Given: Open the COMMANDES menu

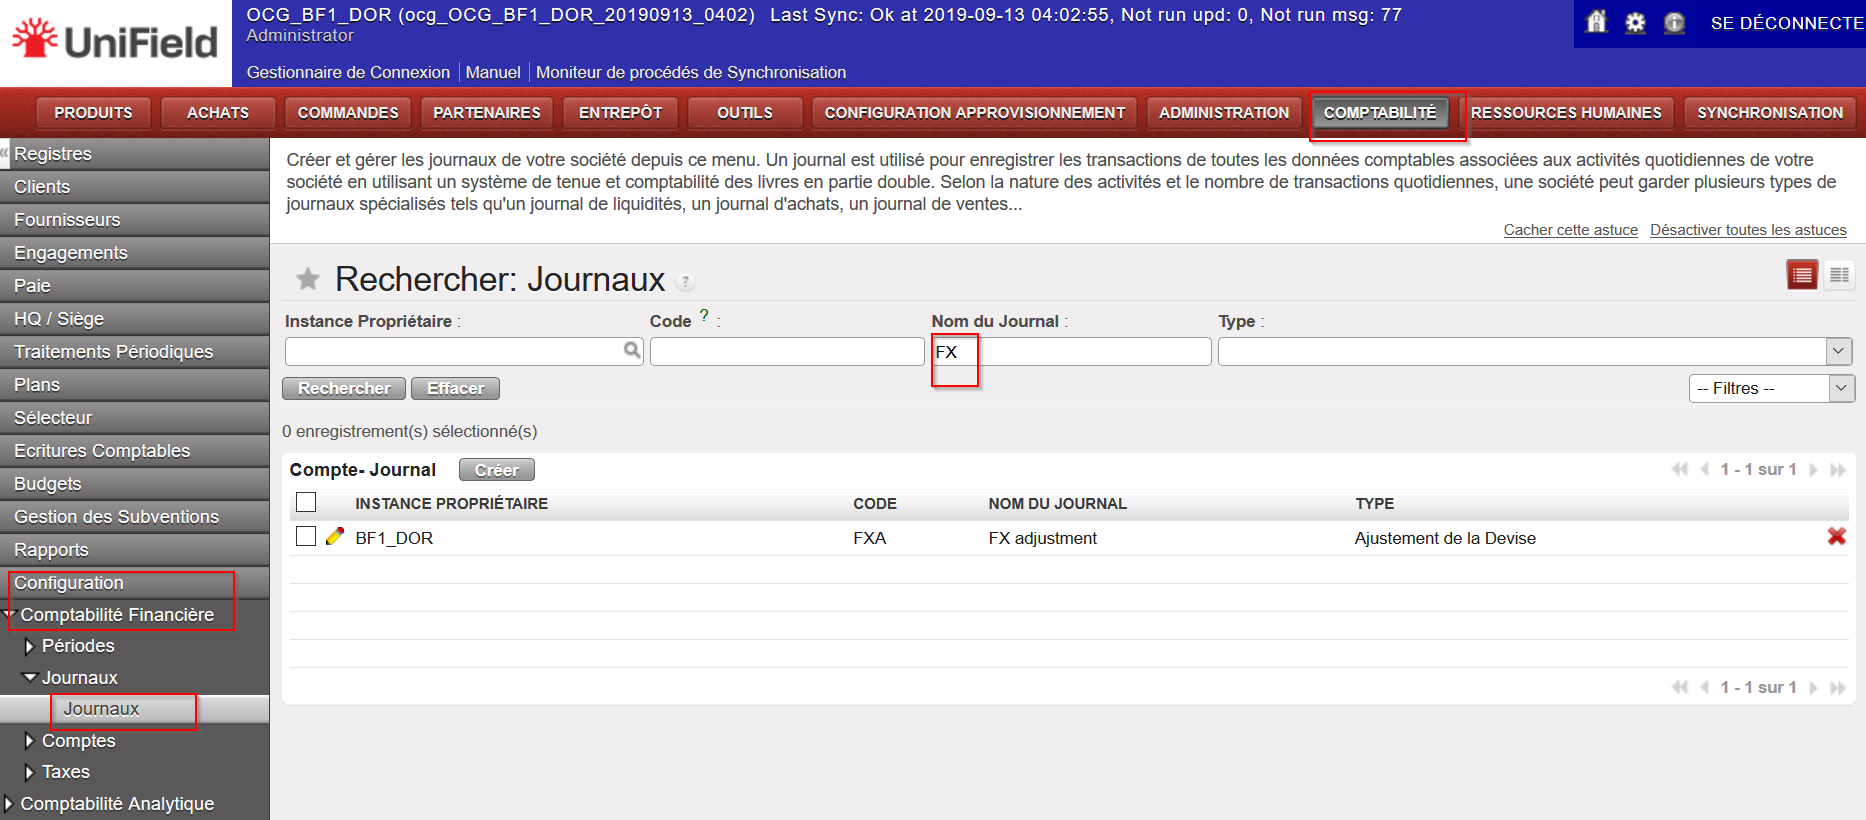Looking at the screenshot, I should pyautogui.click(x=348, y=113).
